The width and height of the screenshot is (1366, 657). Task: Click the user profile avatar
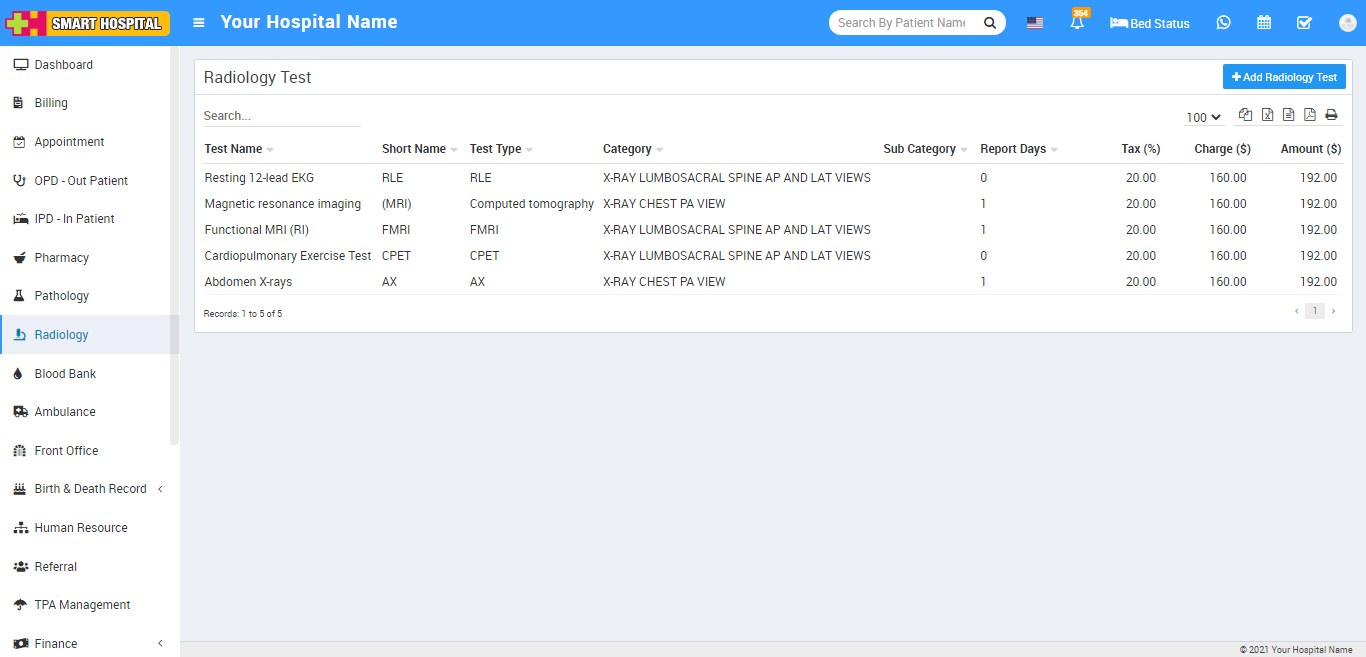point(1346,23)
